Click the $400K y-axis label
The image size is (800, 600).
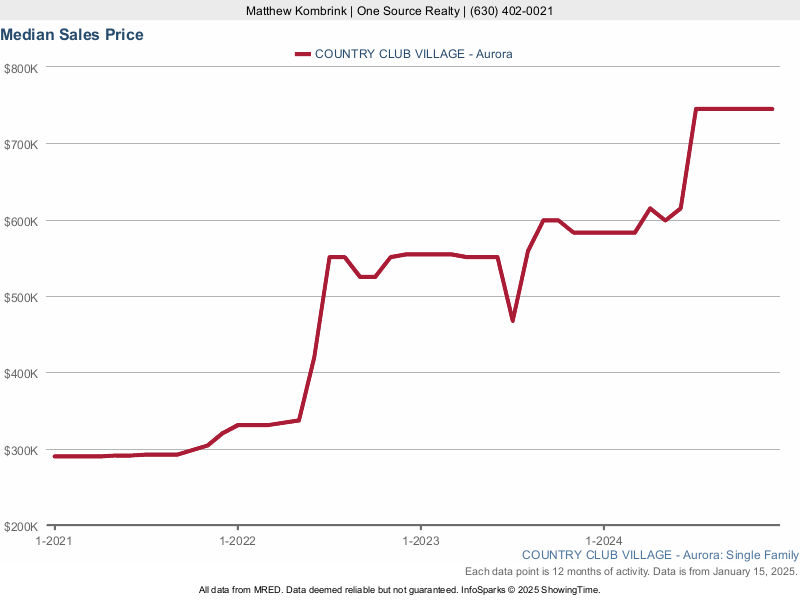tap(21, 374)
